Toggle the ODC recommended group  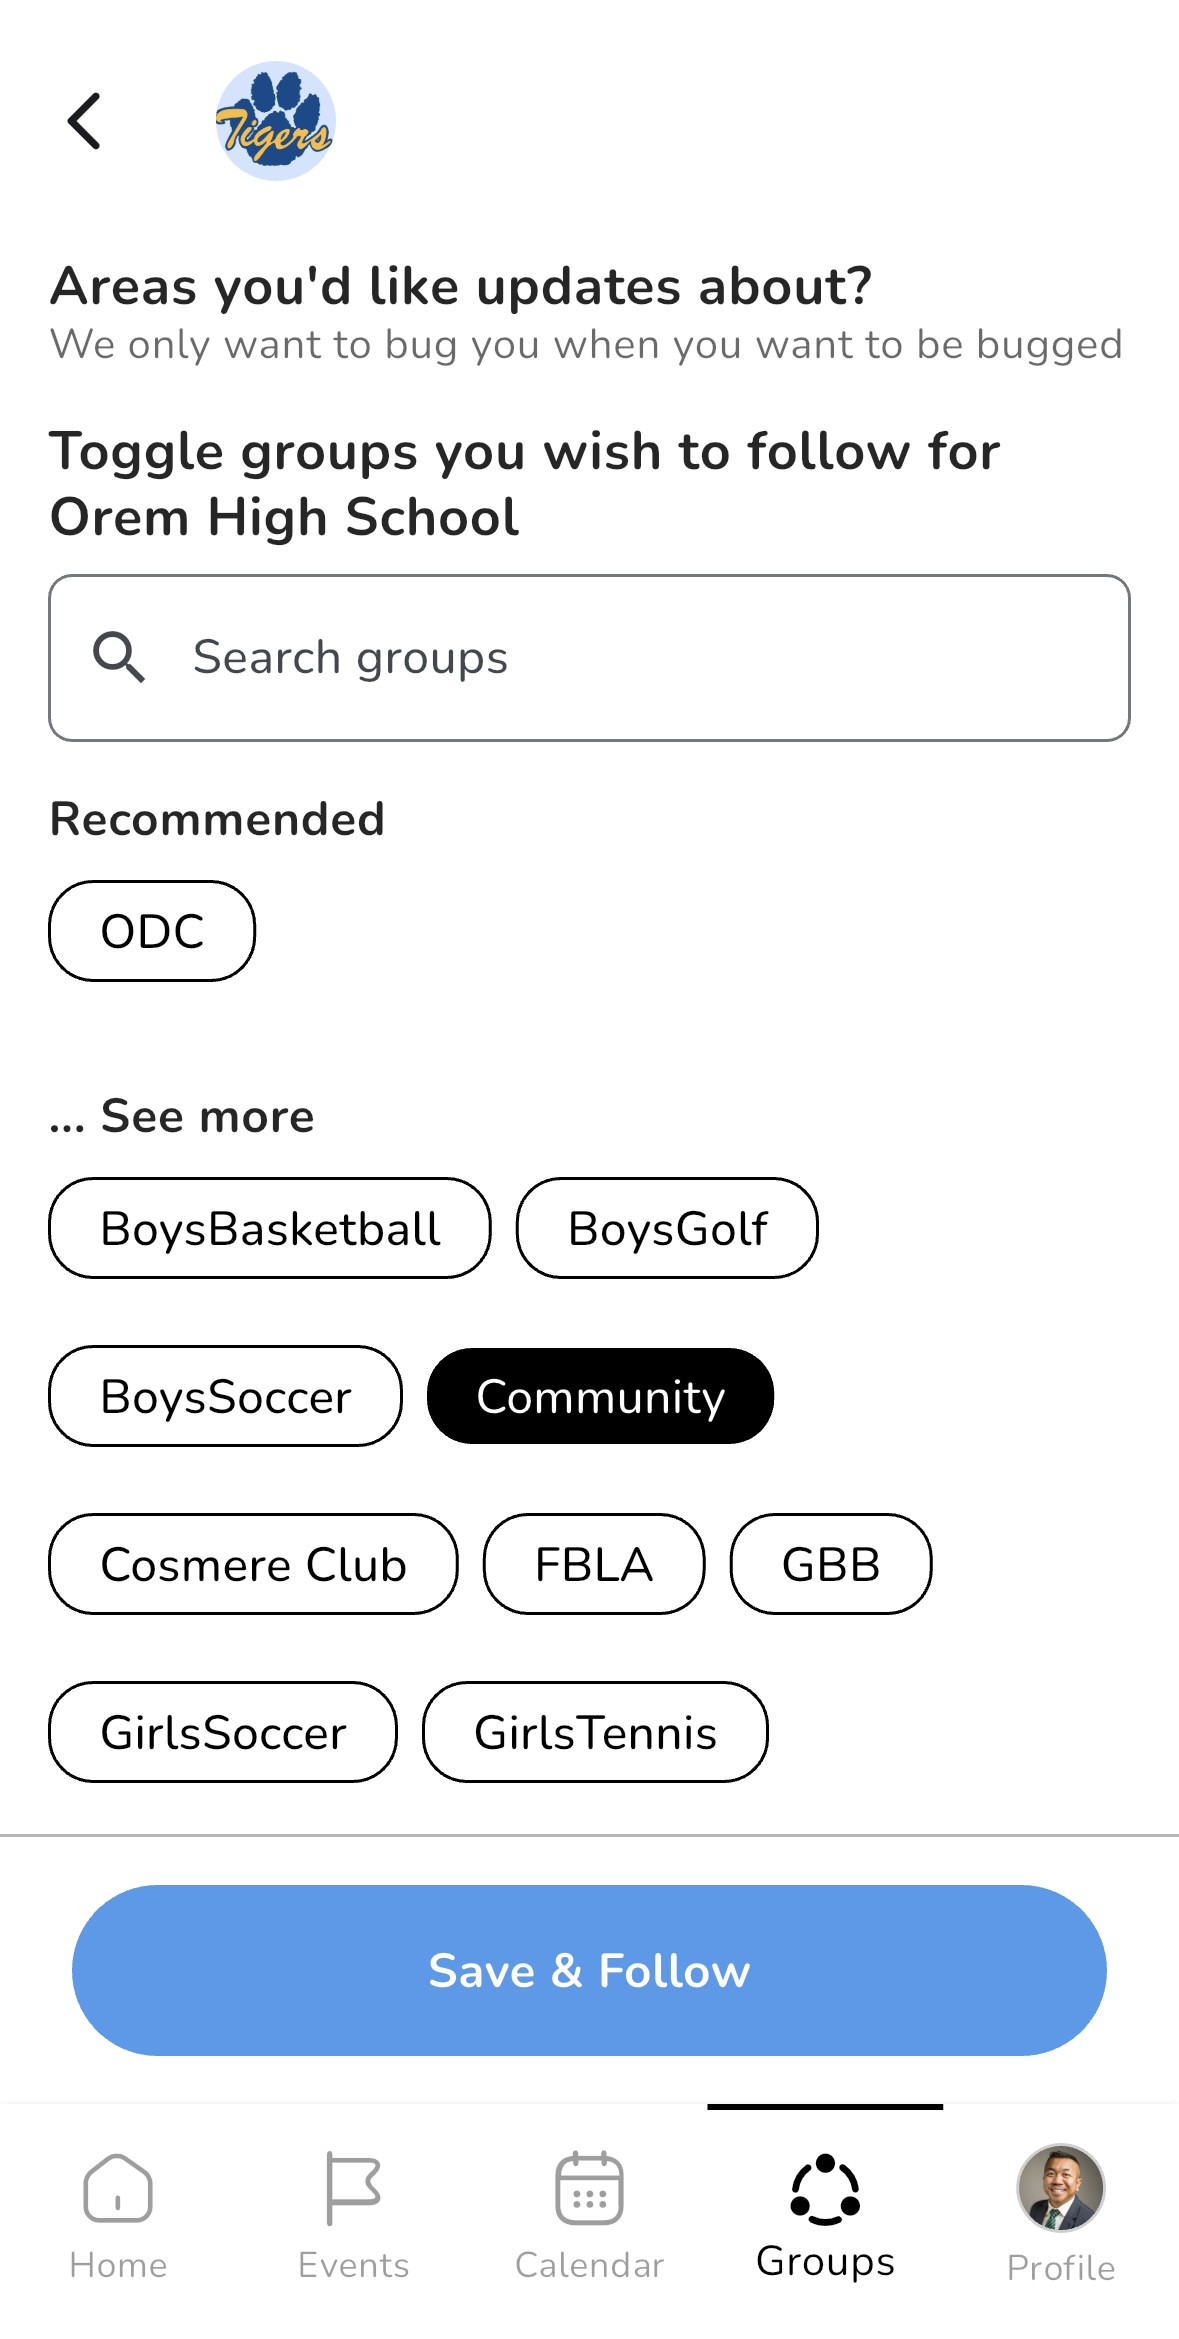pos(152,931)
